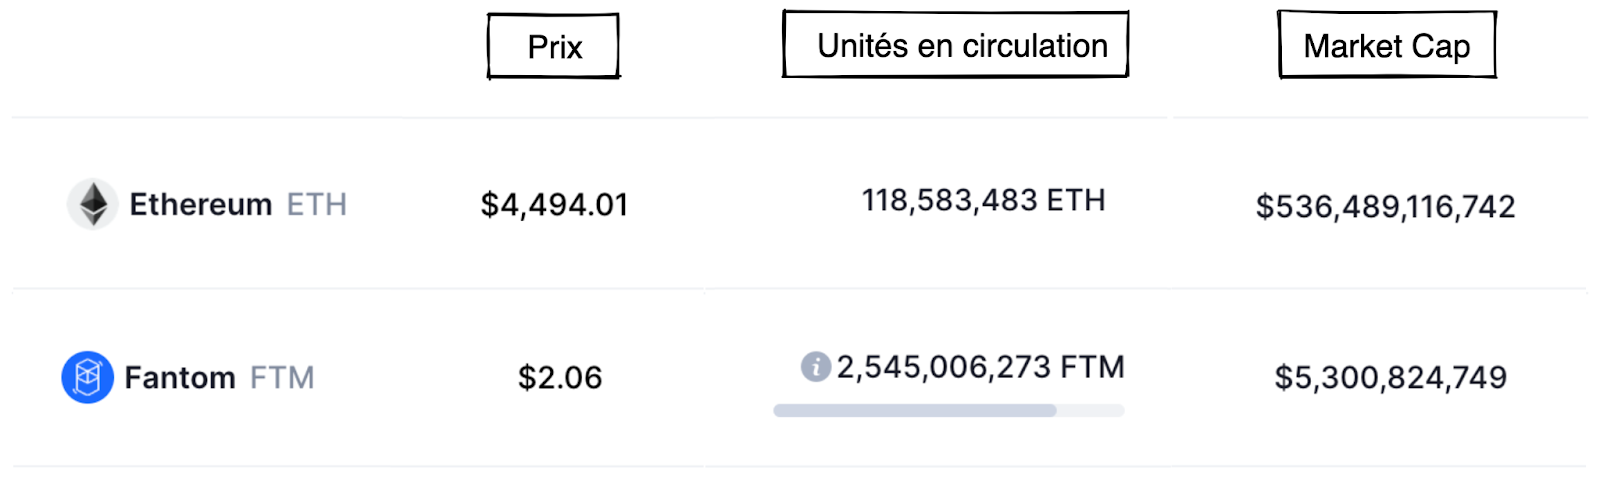
Task: Open the Fantom coin name link
Action: point(180,377)
